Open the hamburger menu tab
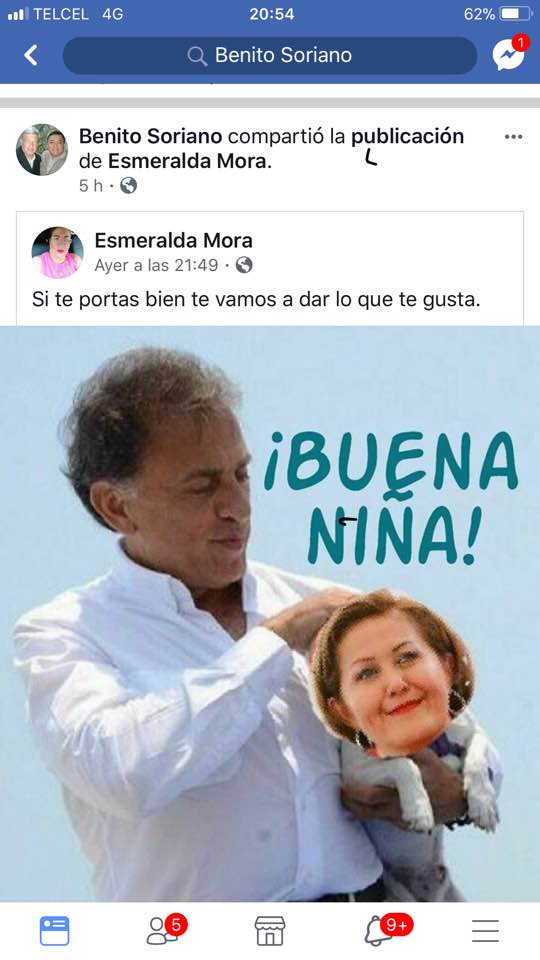540x960 pixels. pyautogui.click(x=486, y=931)
